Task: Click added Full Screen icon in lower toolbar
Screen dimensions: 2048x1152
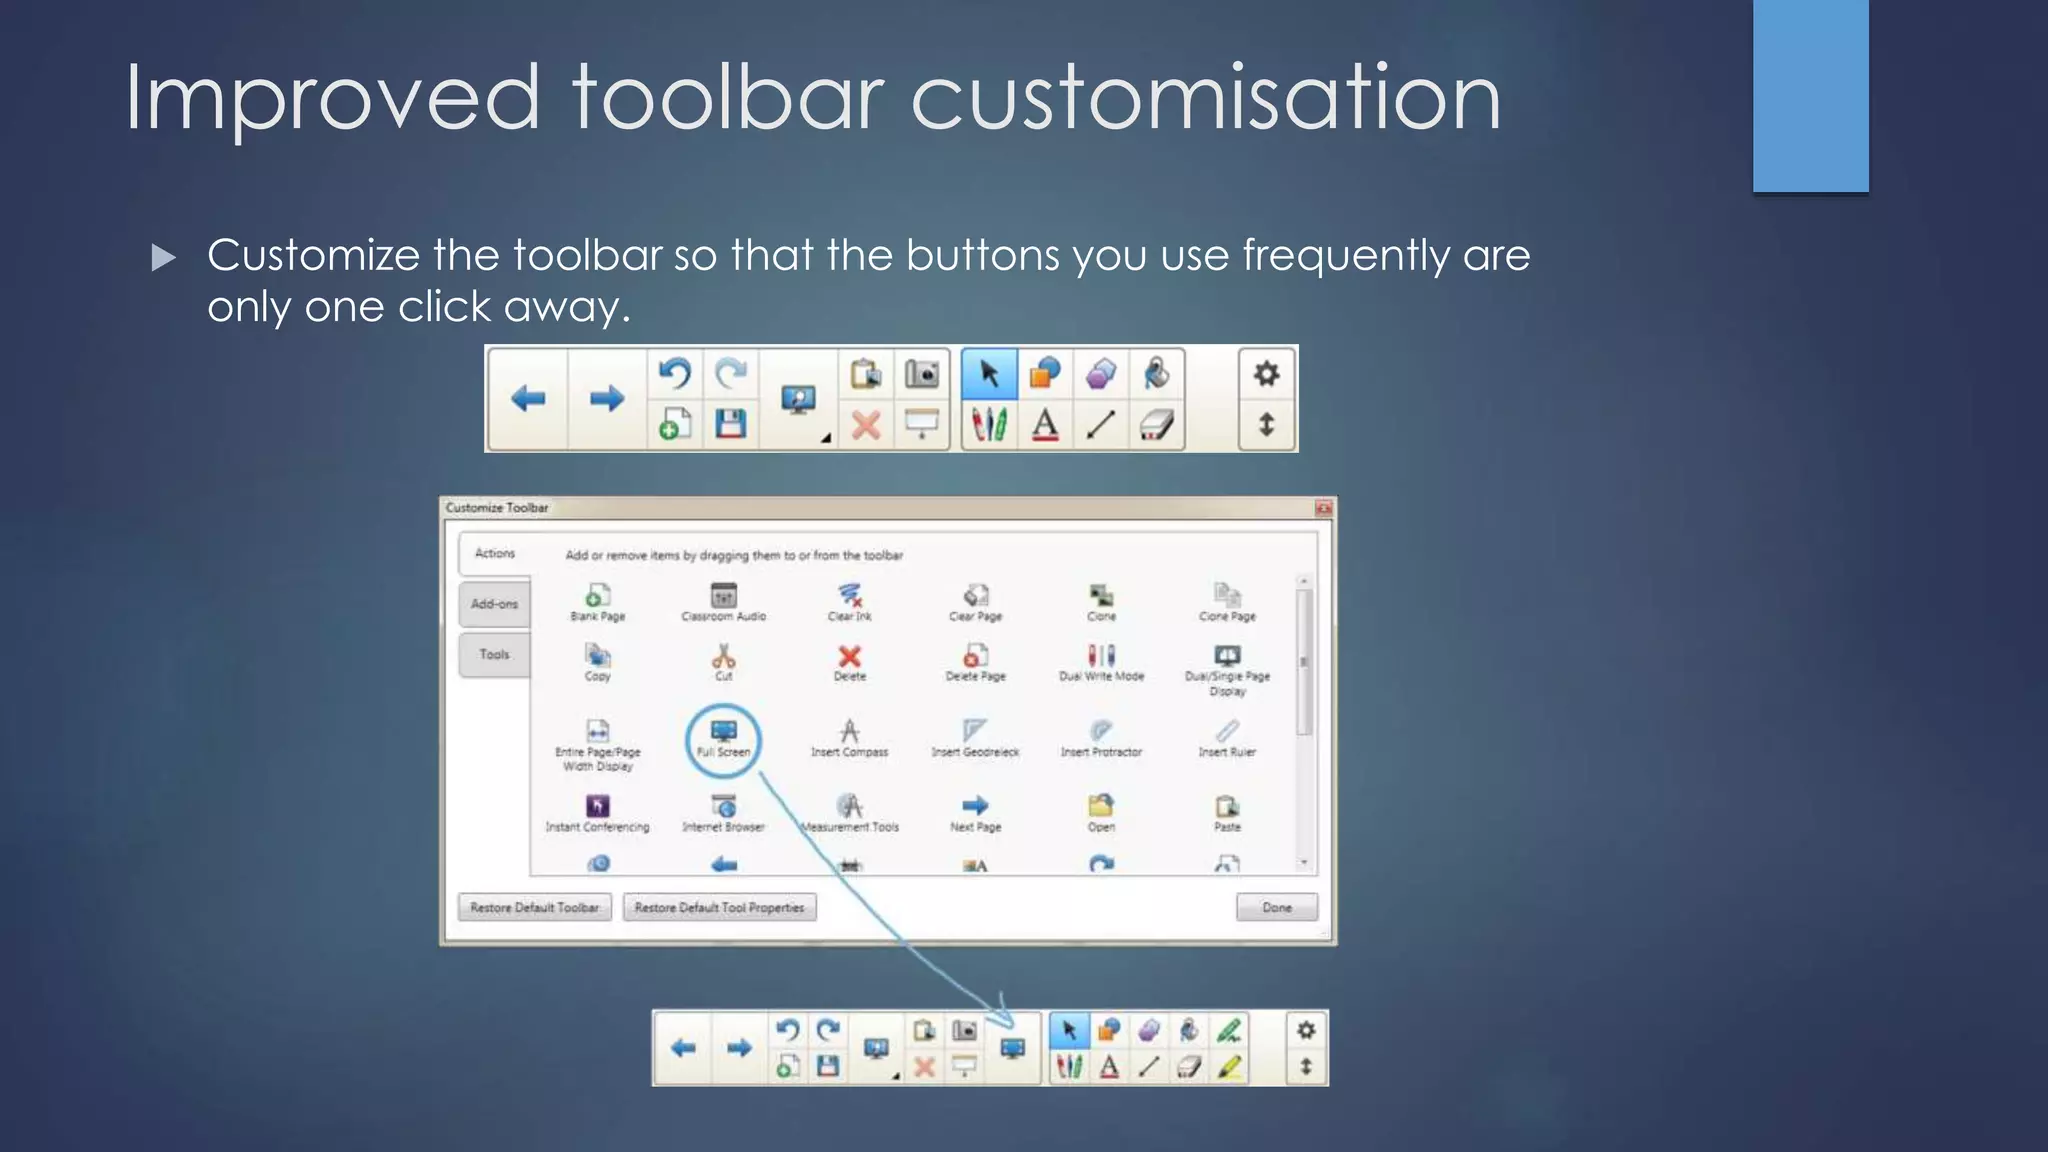Action: pos(1012,1048)
